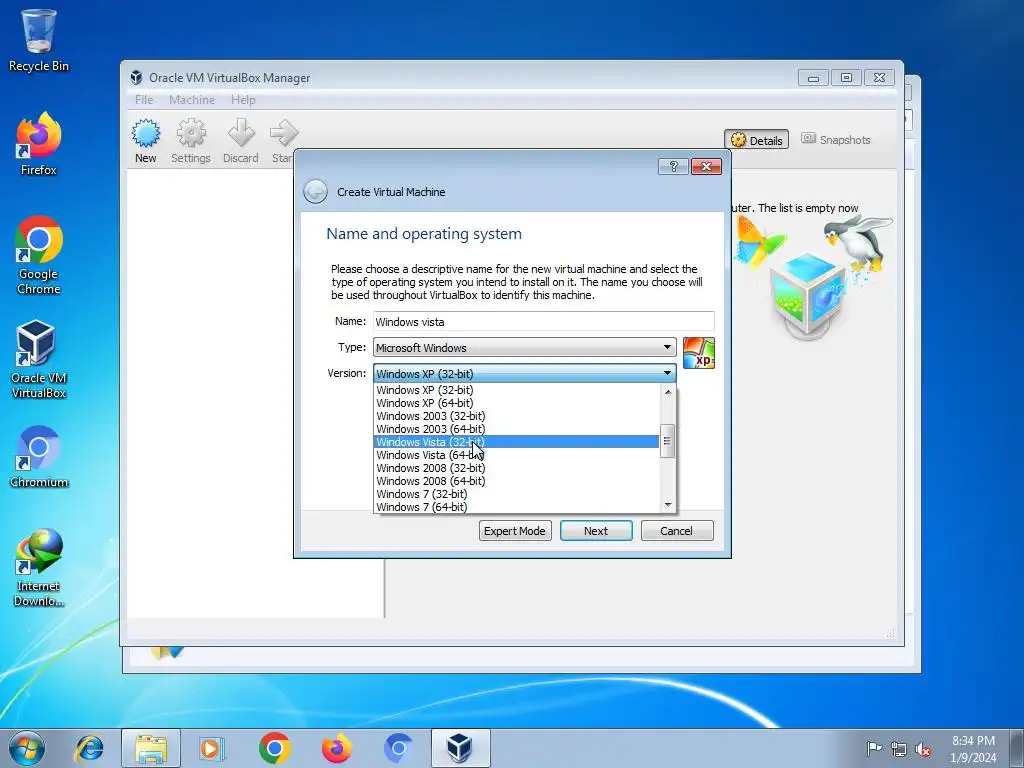Open Firefox from the taskbar
Image resolution: width=1024 pixels, height=768 pixels.
pos(337,748)
